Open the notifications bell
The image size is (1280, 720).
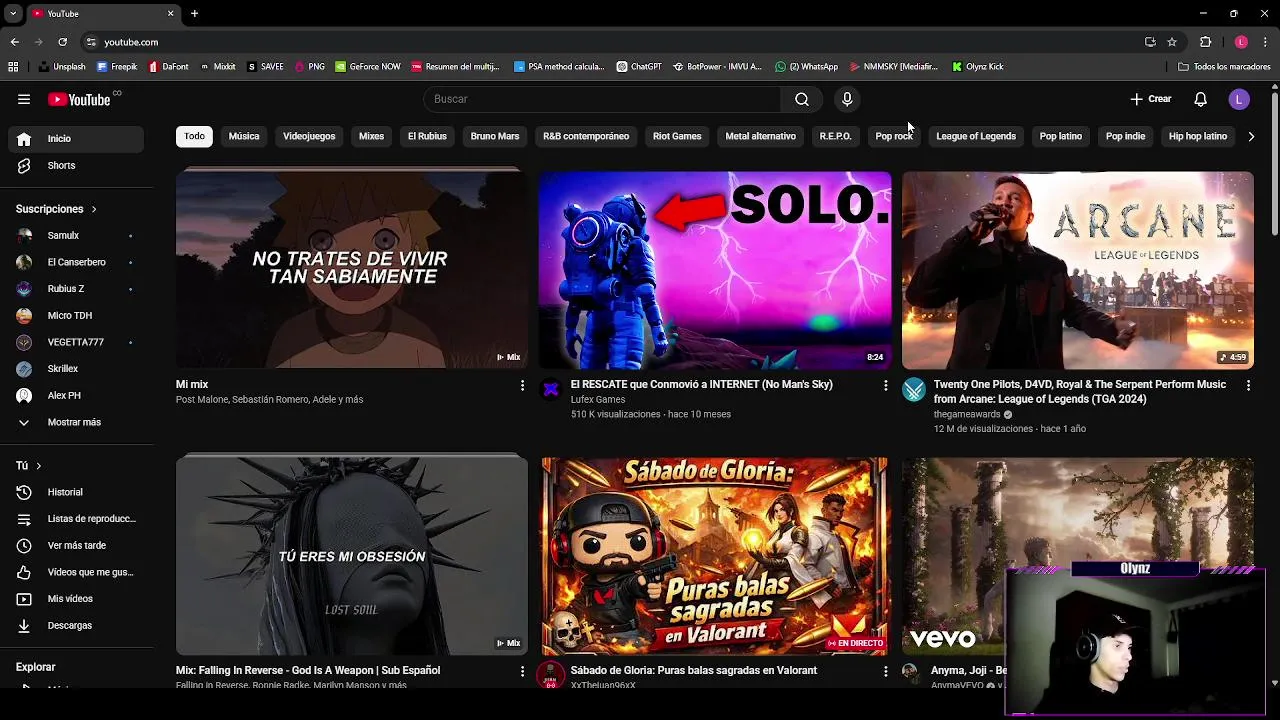click(1201, 99)
